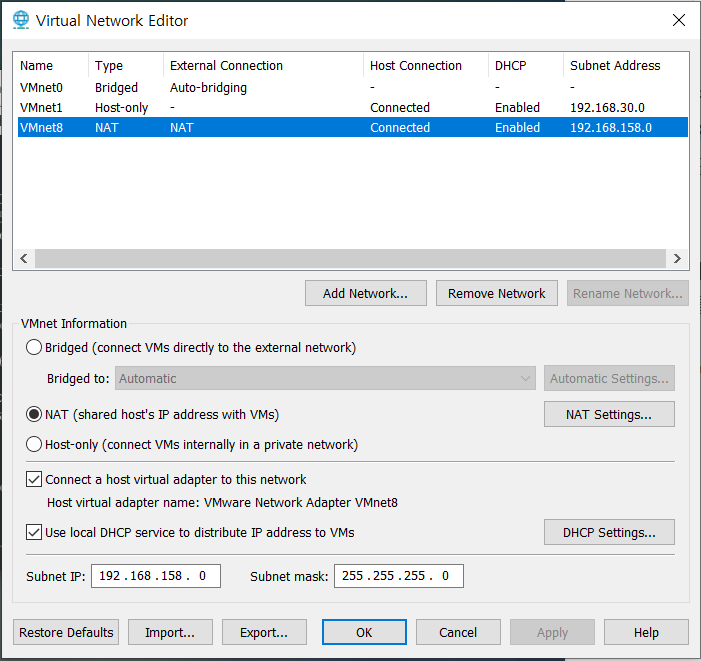
Task: Click Add Network button
Action: coord(366,293)
